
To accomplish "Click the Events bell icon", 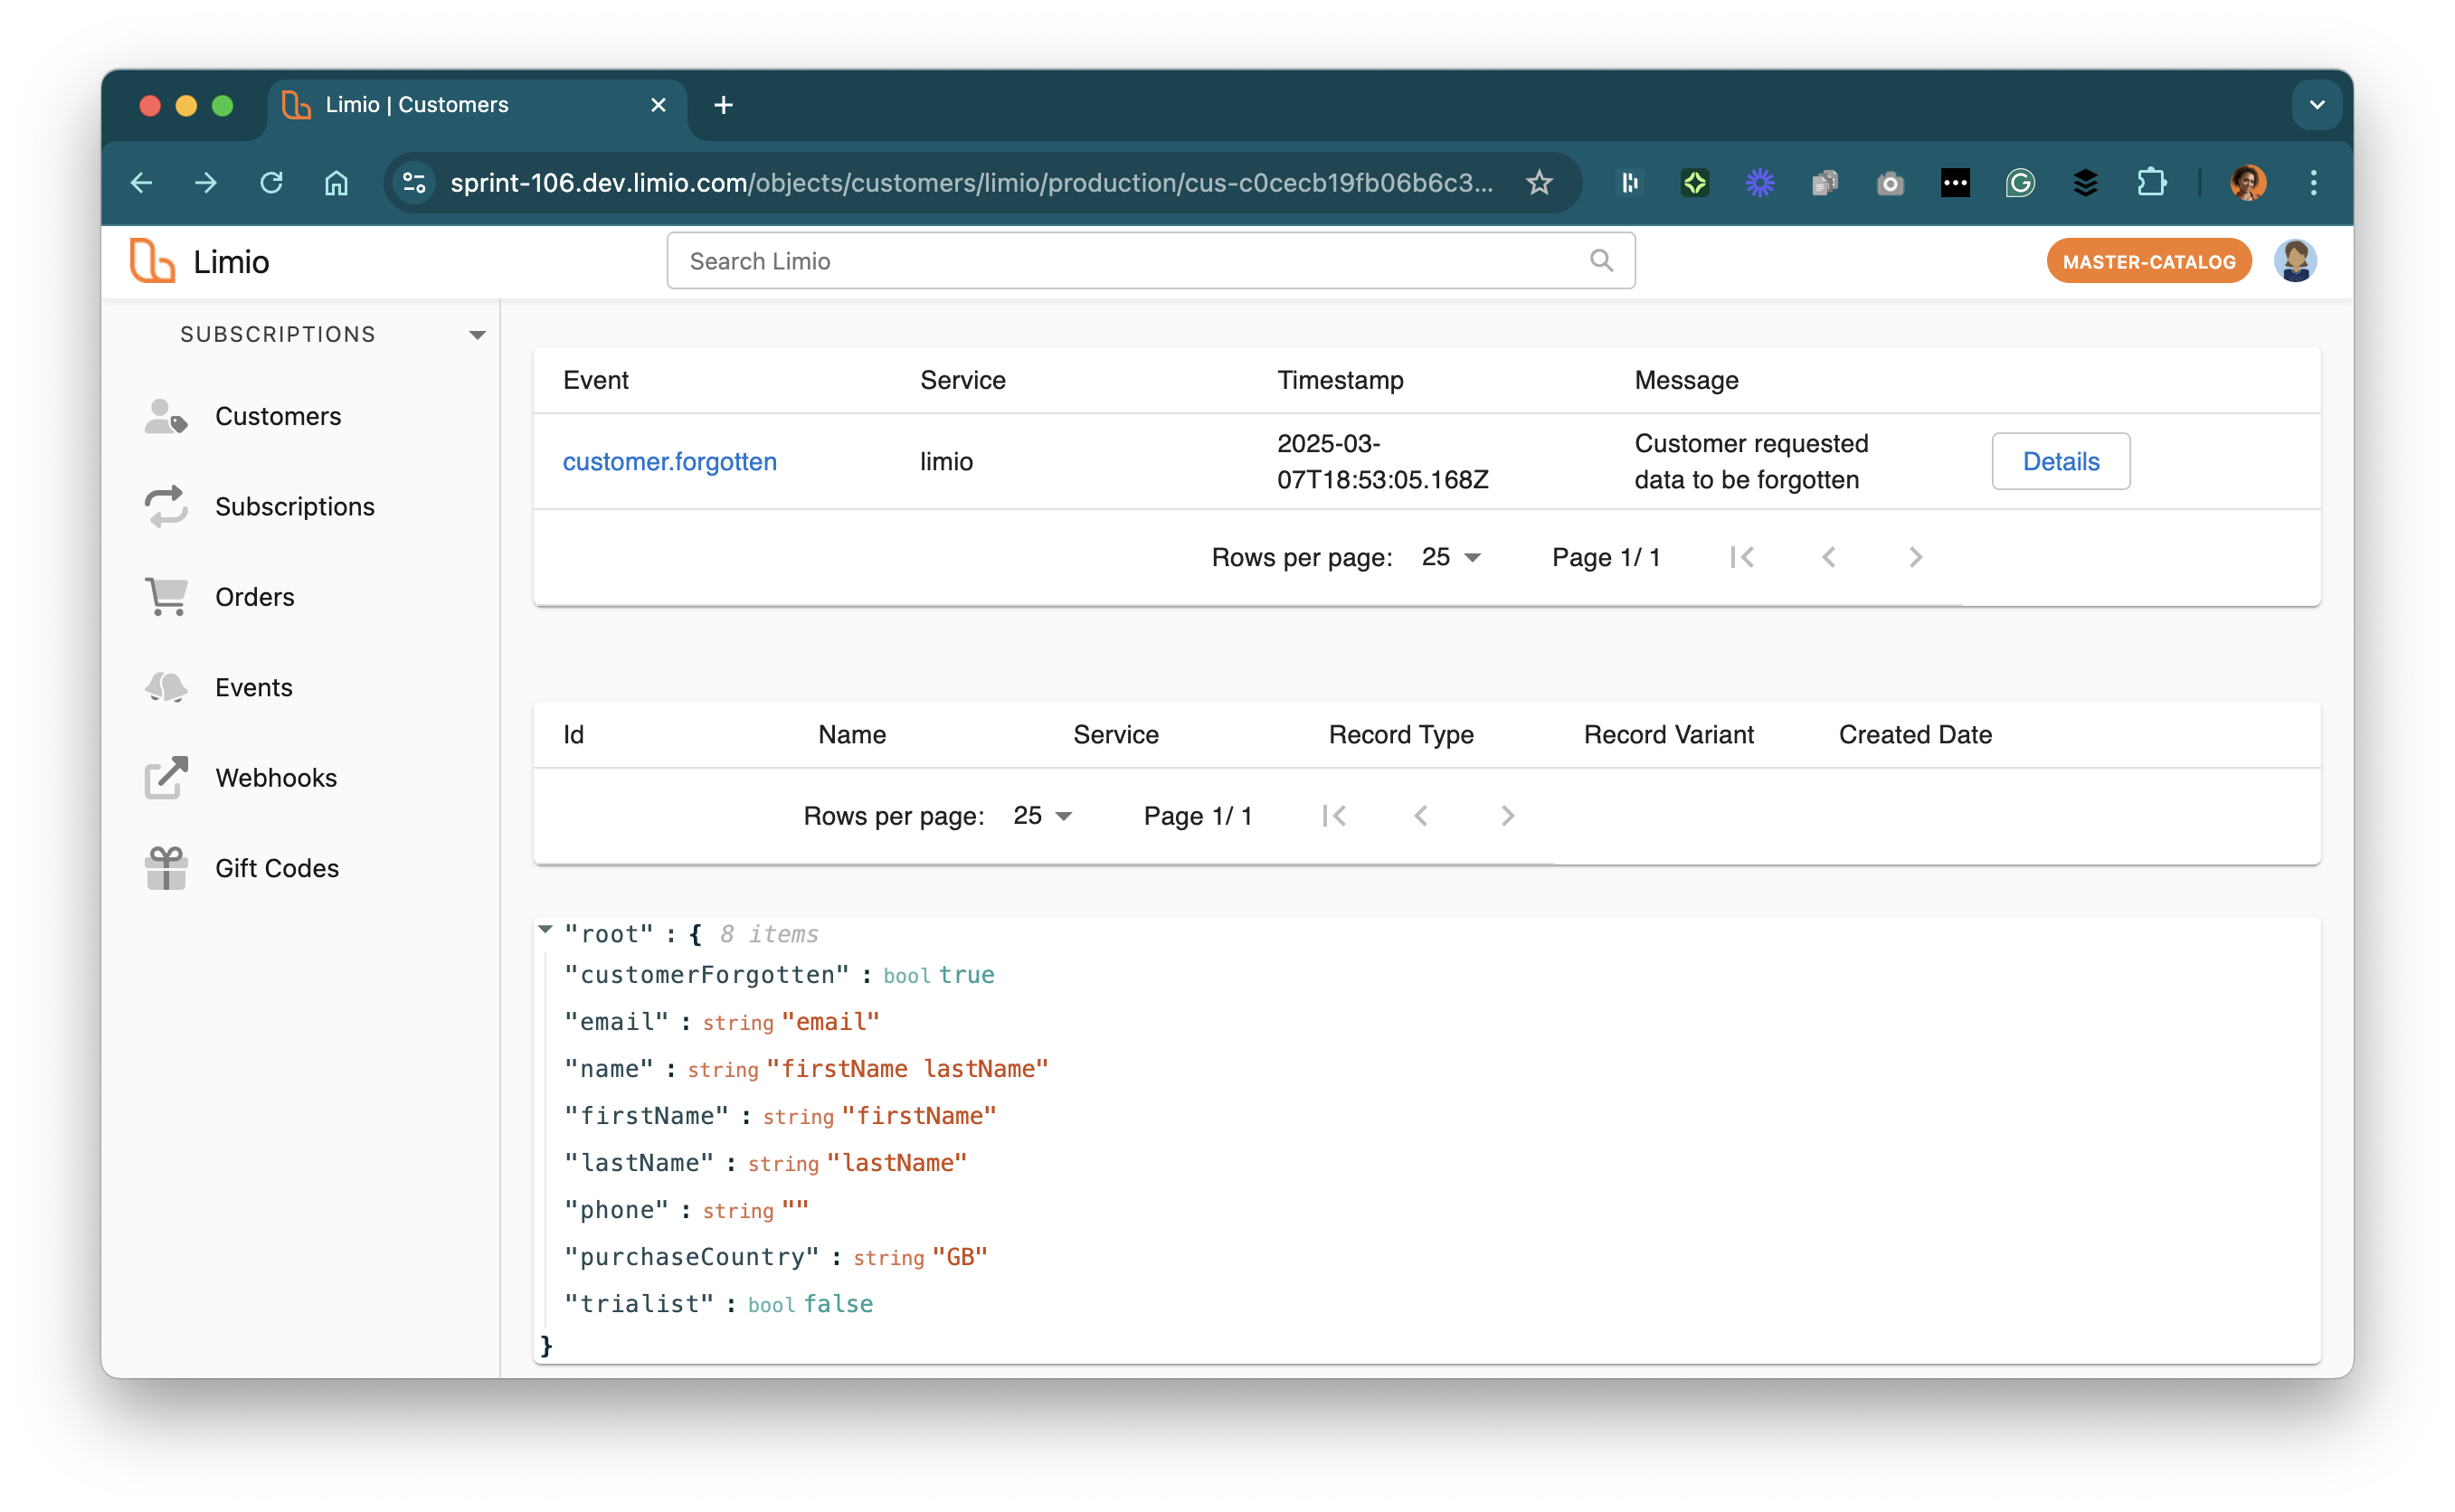I will (166, 687).
